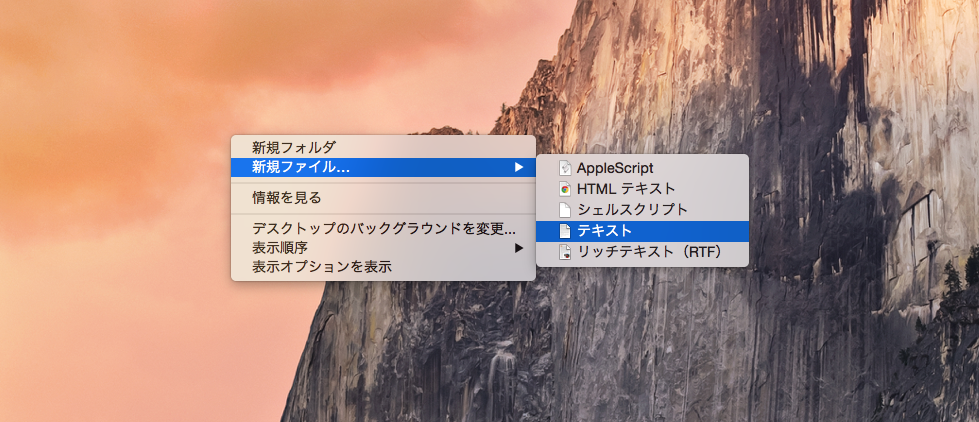This screenshot has width=979, height=422.
Task: Create a new シェルスクリプト file
Action: 642,210
